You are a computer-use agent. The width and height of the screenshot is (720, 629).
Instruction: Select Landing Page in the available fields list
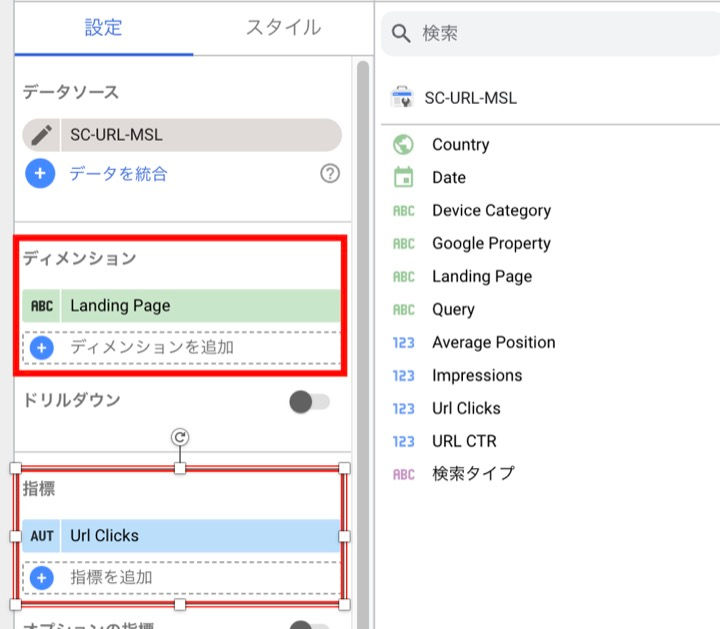point(482,276)
